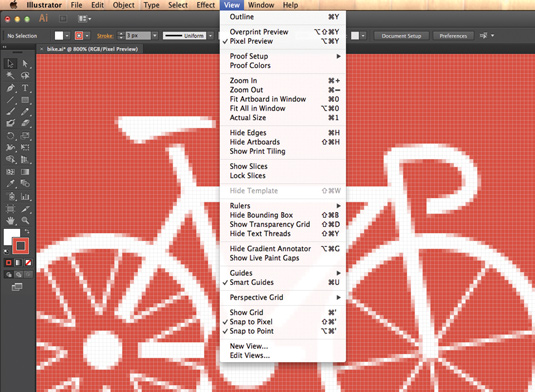This screenshot has width=535, height=392.
Task: Choose the Width (warp) tool
Action: click(x=10, y=147)
